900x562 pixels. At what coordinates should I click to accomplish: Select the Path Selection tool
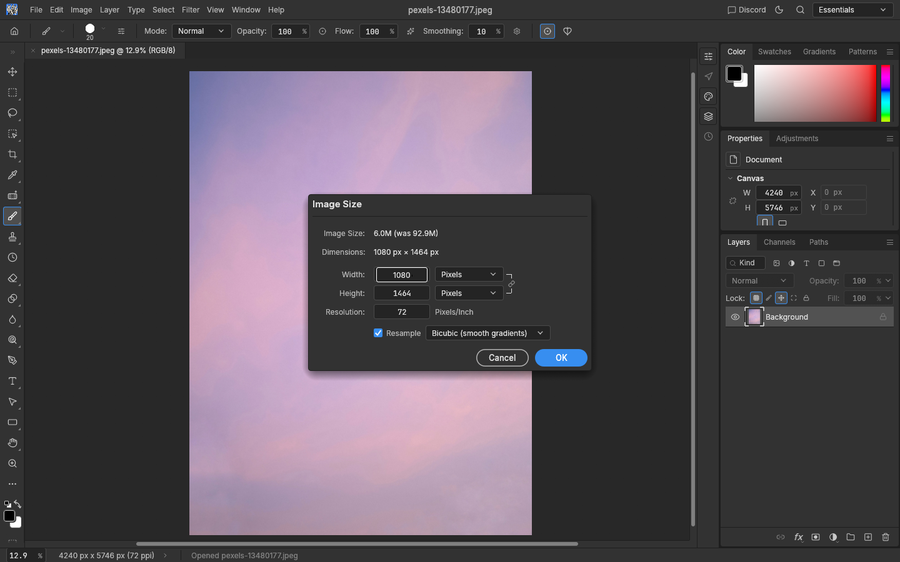coord(12,402)
